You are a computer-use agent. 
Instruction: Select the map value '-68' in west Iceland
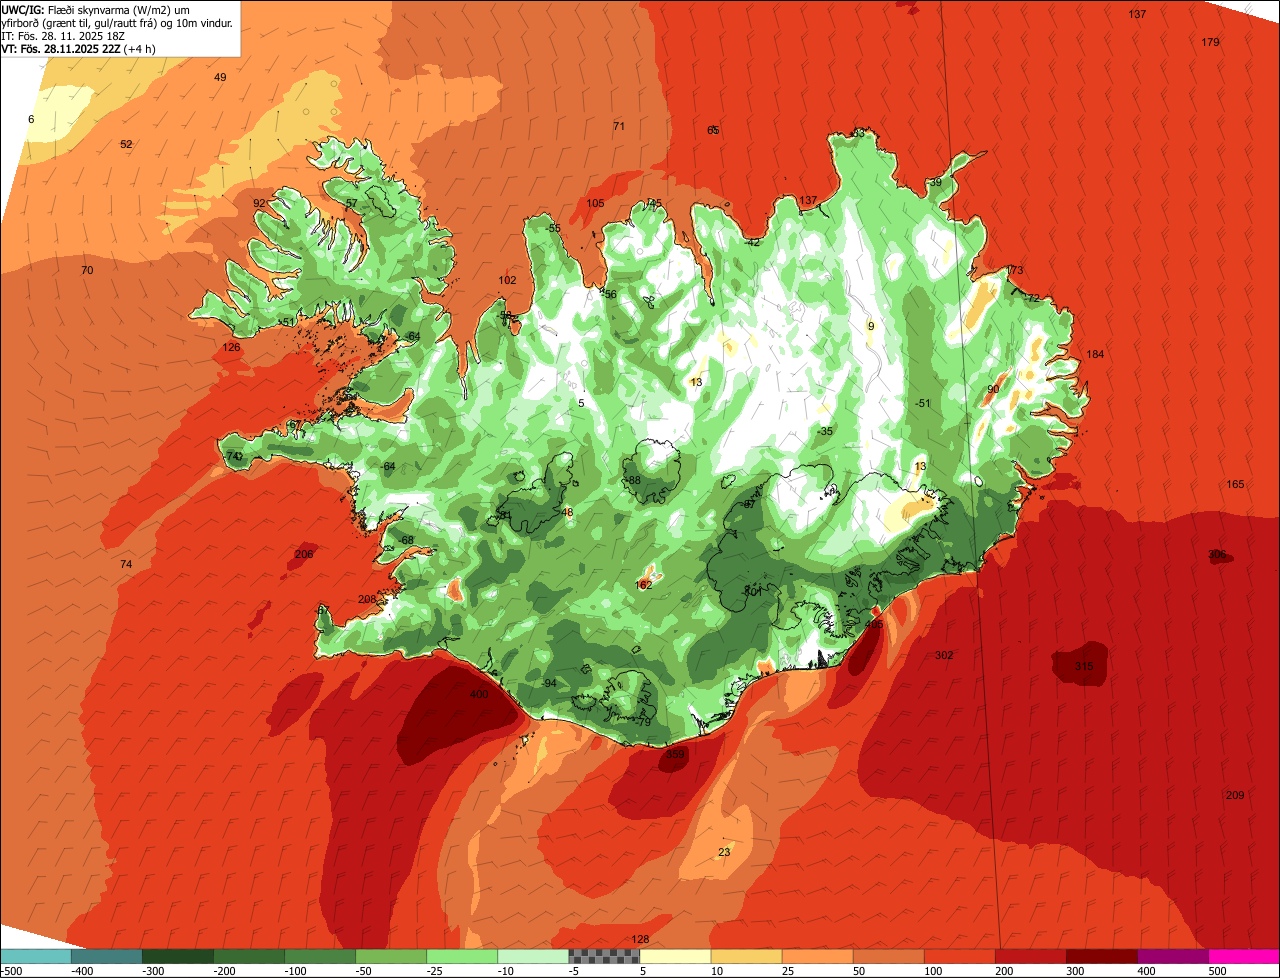[405, 540]
